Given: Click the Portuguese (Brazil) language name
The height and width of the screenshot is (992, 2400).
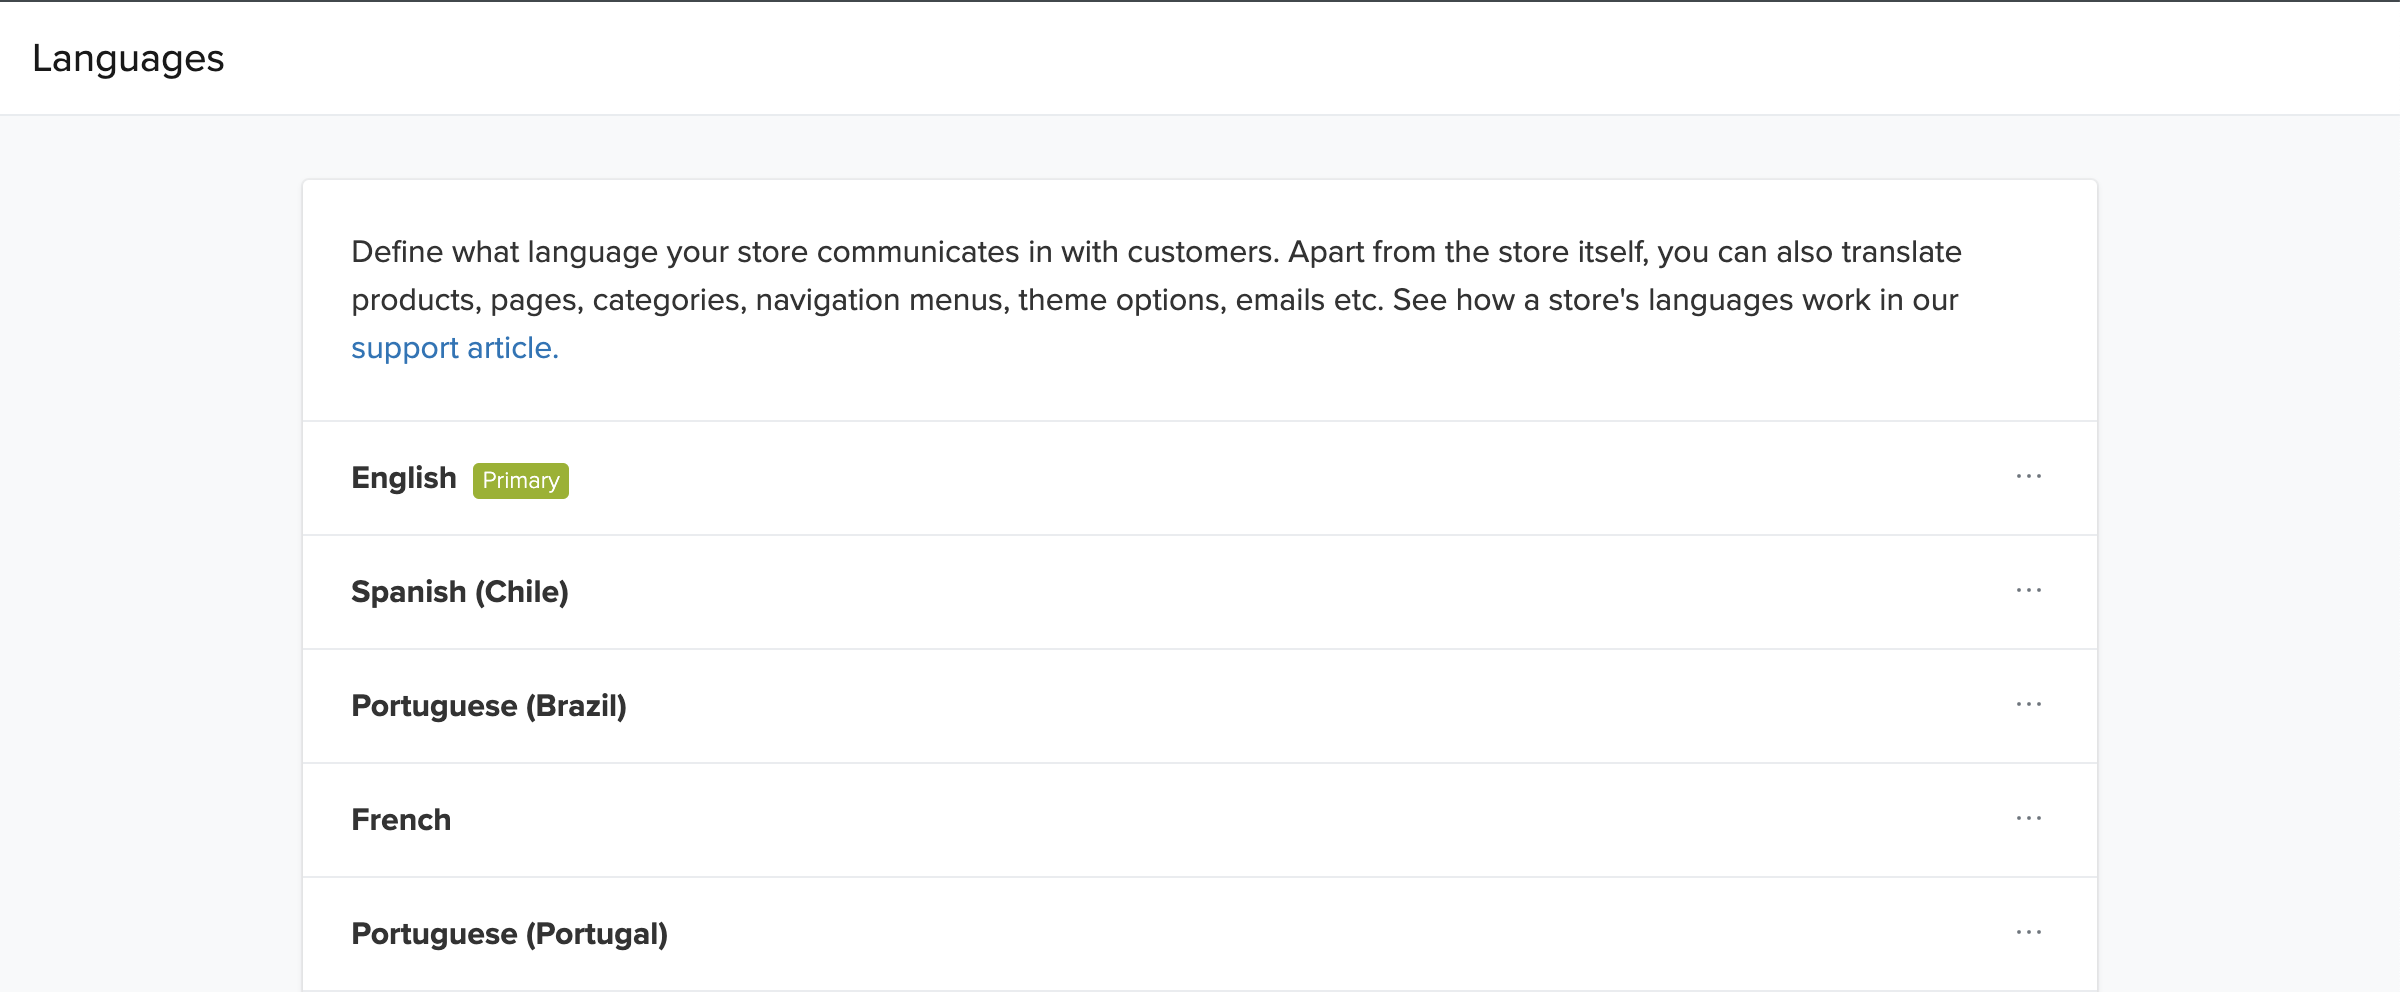Looking at the screenshot, I should pyautogui.click(x=488, y=706).
